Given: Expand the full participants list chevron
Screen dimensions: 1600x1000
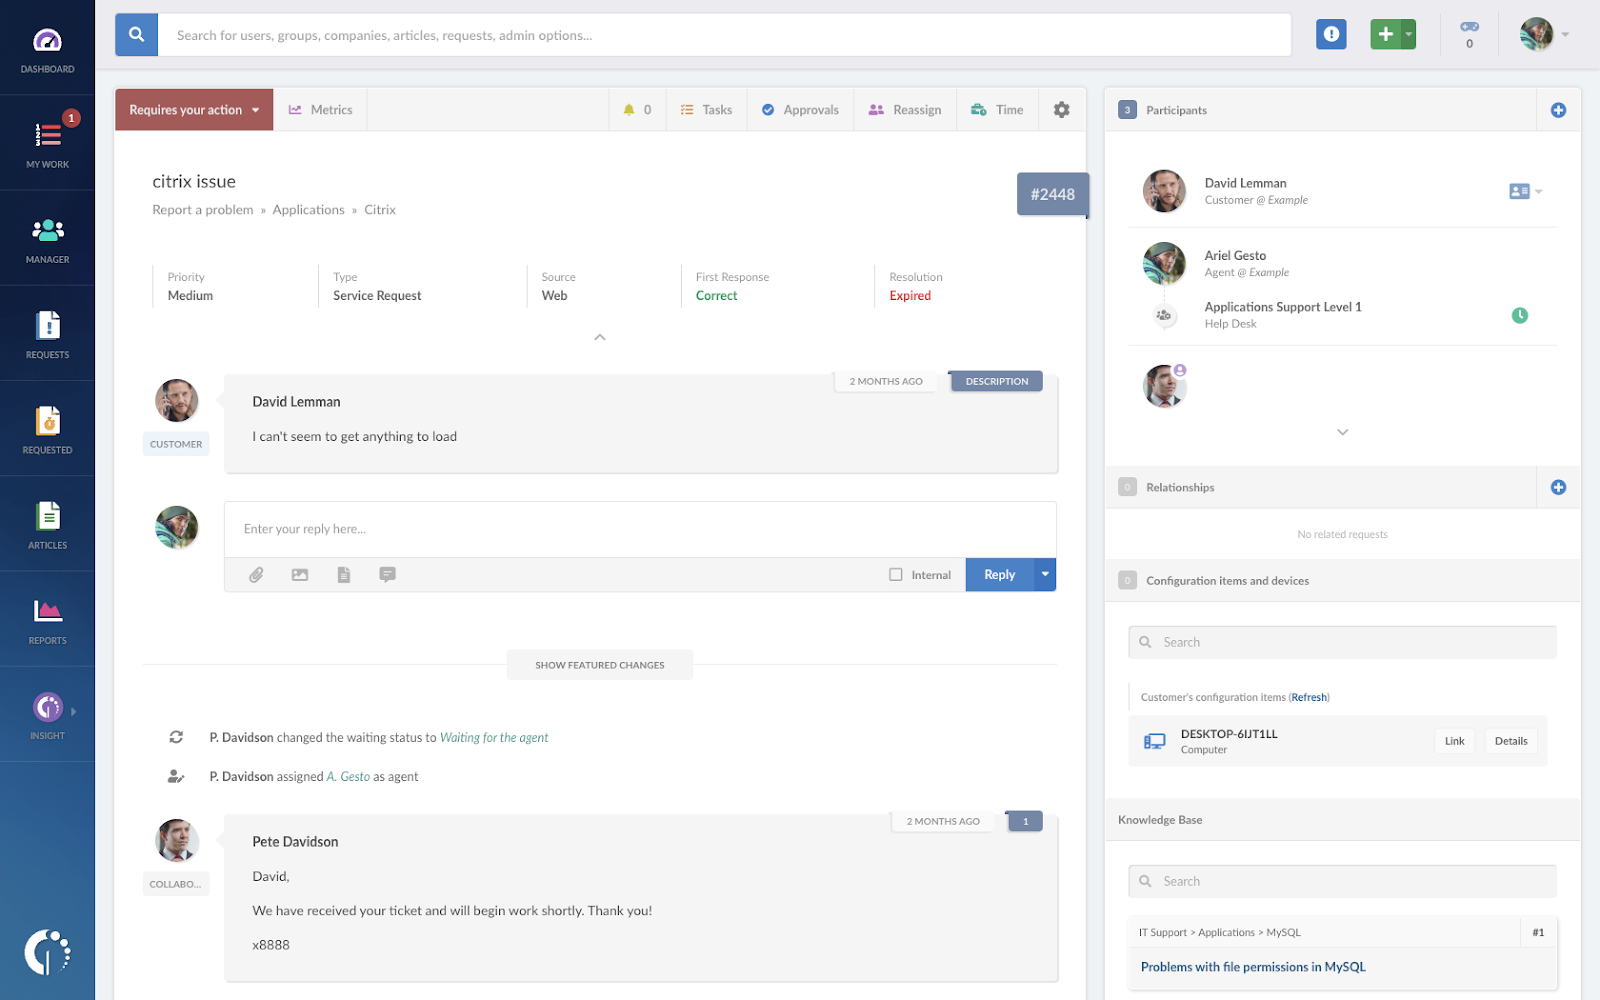Looking at the screenshot, I should (1342, 432).
